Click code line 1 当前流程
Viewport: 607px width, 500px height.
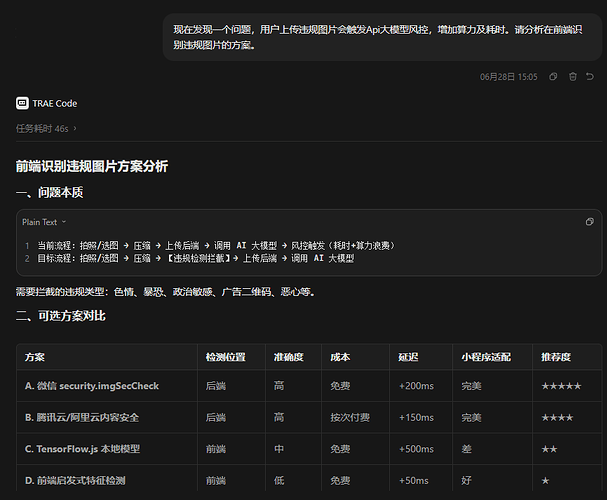[216, 245]
